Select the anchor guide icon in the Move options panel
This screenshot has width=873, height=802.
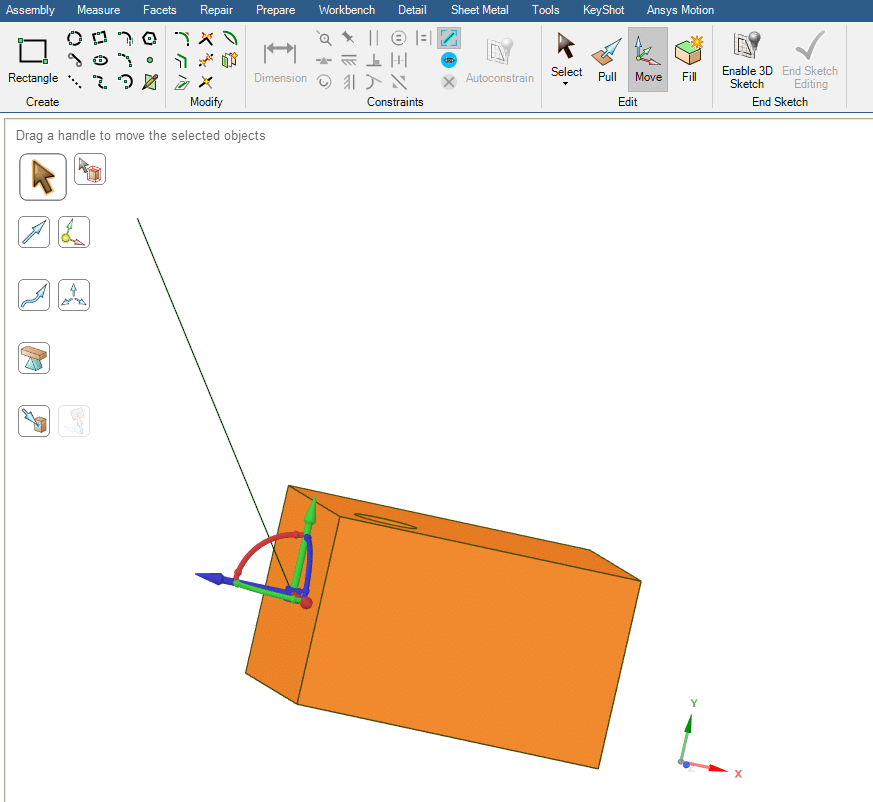74,232
